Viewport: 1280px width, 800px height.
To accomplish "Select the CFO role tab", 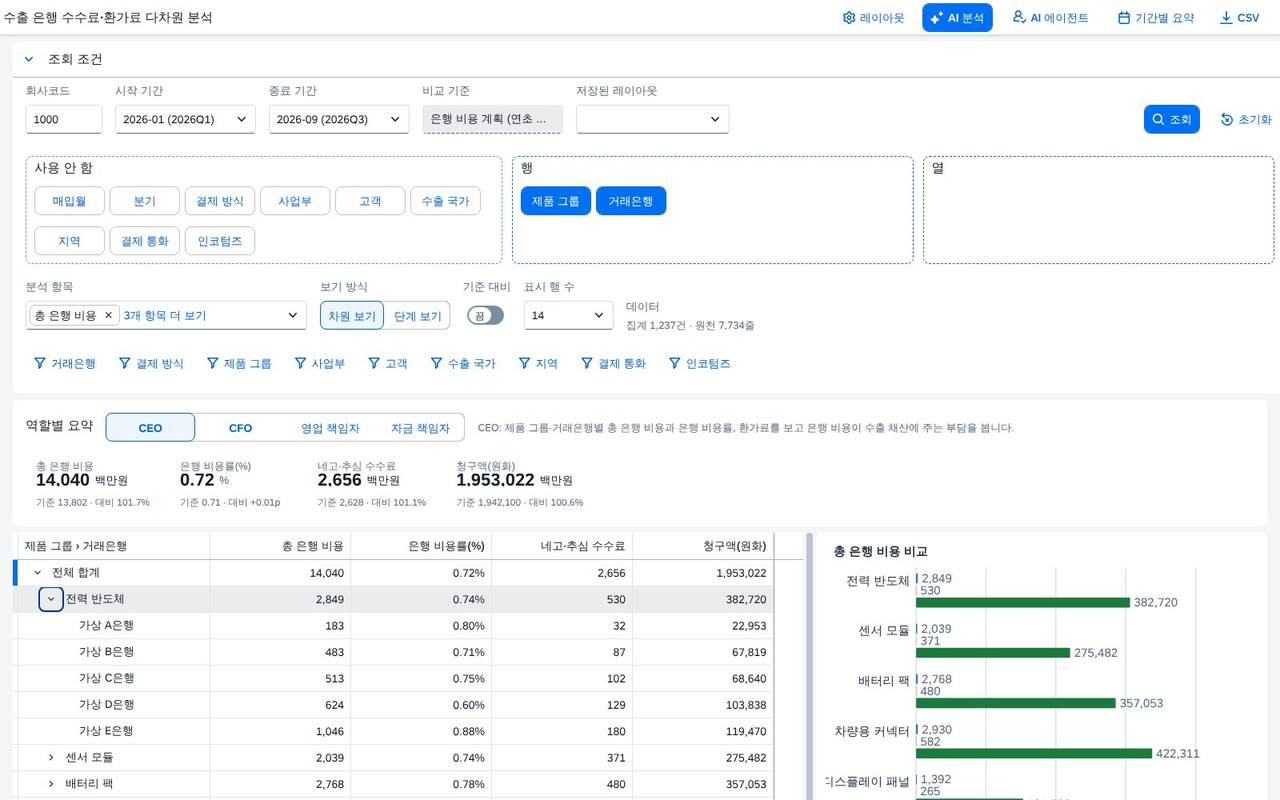I will pos(240,428).
